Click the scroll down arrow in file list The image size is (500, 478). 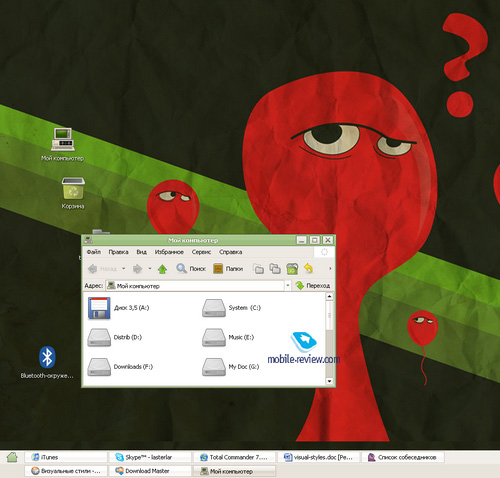pos(329,381)
